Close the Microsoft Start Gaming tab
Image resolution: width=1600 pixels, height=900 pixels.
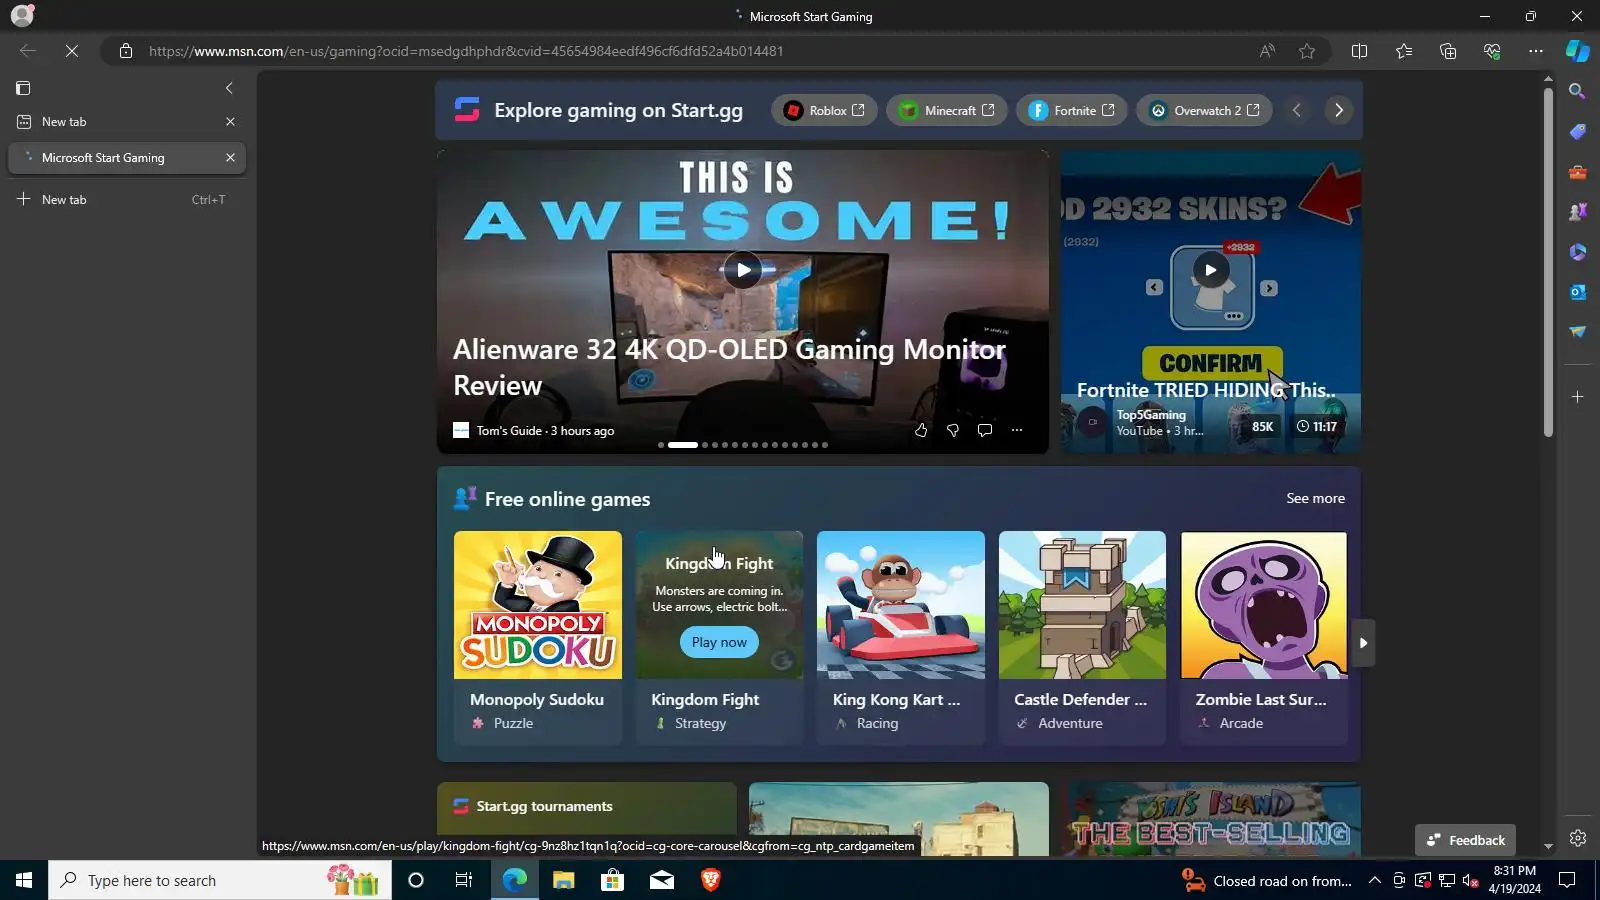(x=230, y=158)
